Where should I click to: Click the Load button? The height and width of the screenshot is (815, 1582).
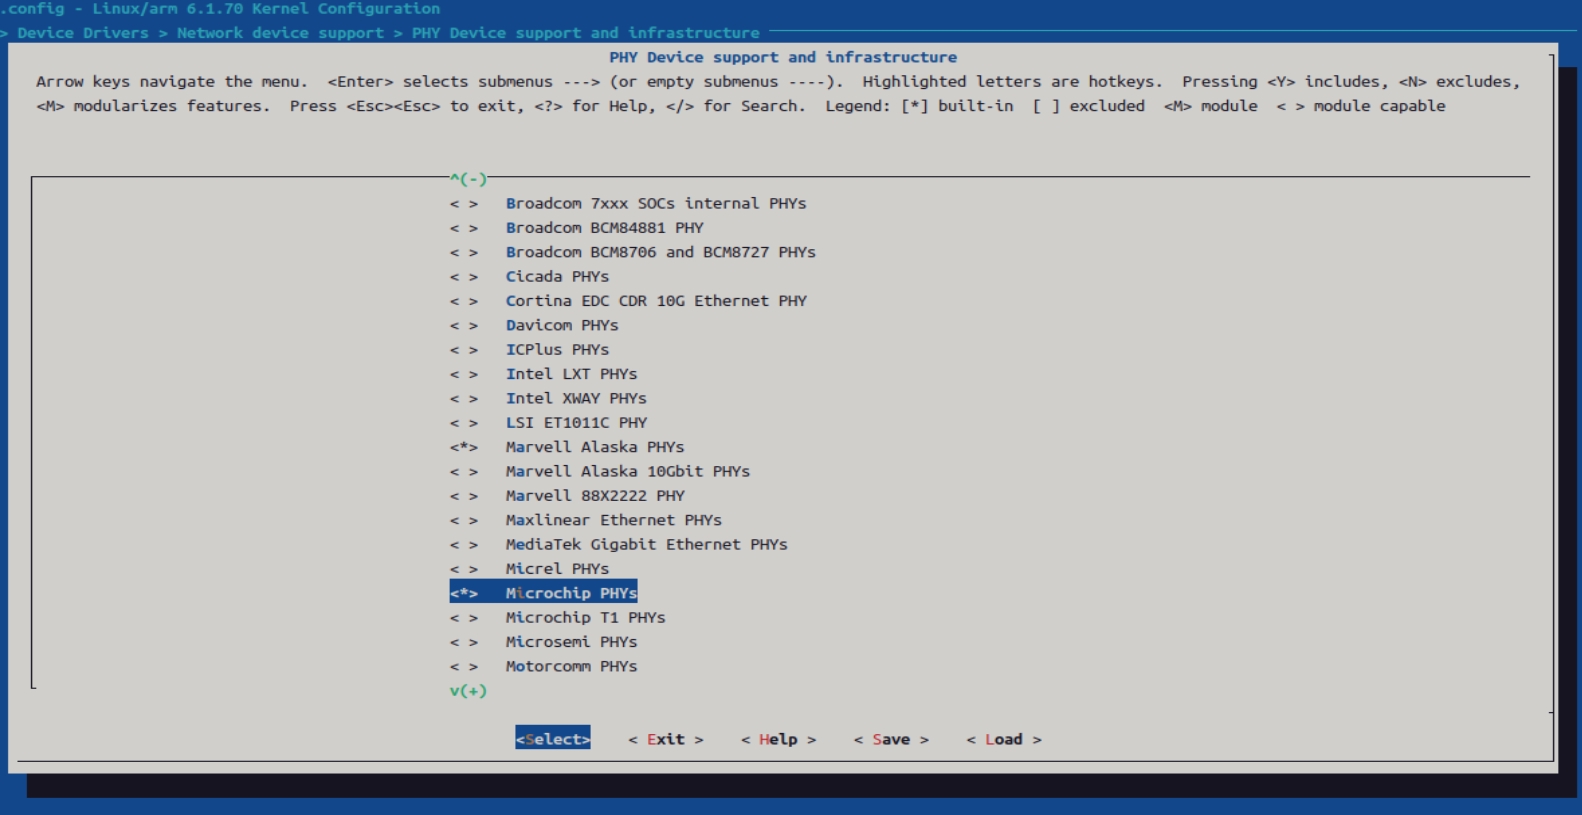click(x=1004, y=739)
